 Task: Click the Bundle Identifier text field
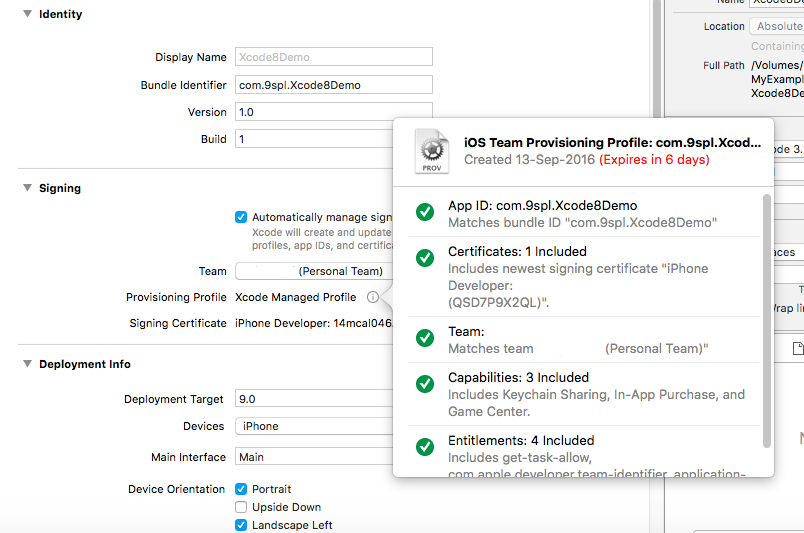333,85
